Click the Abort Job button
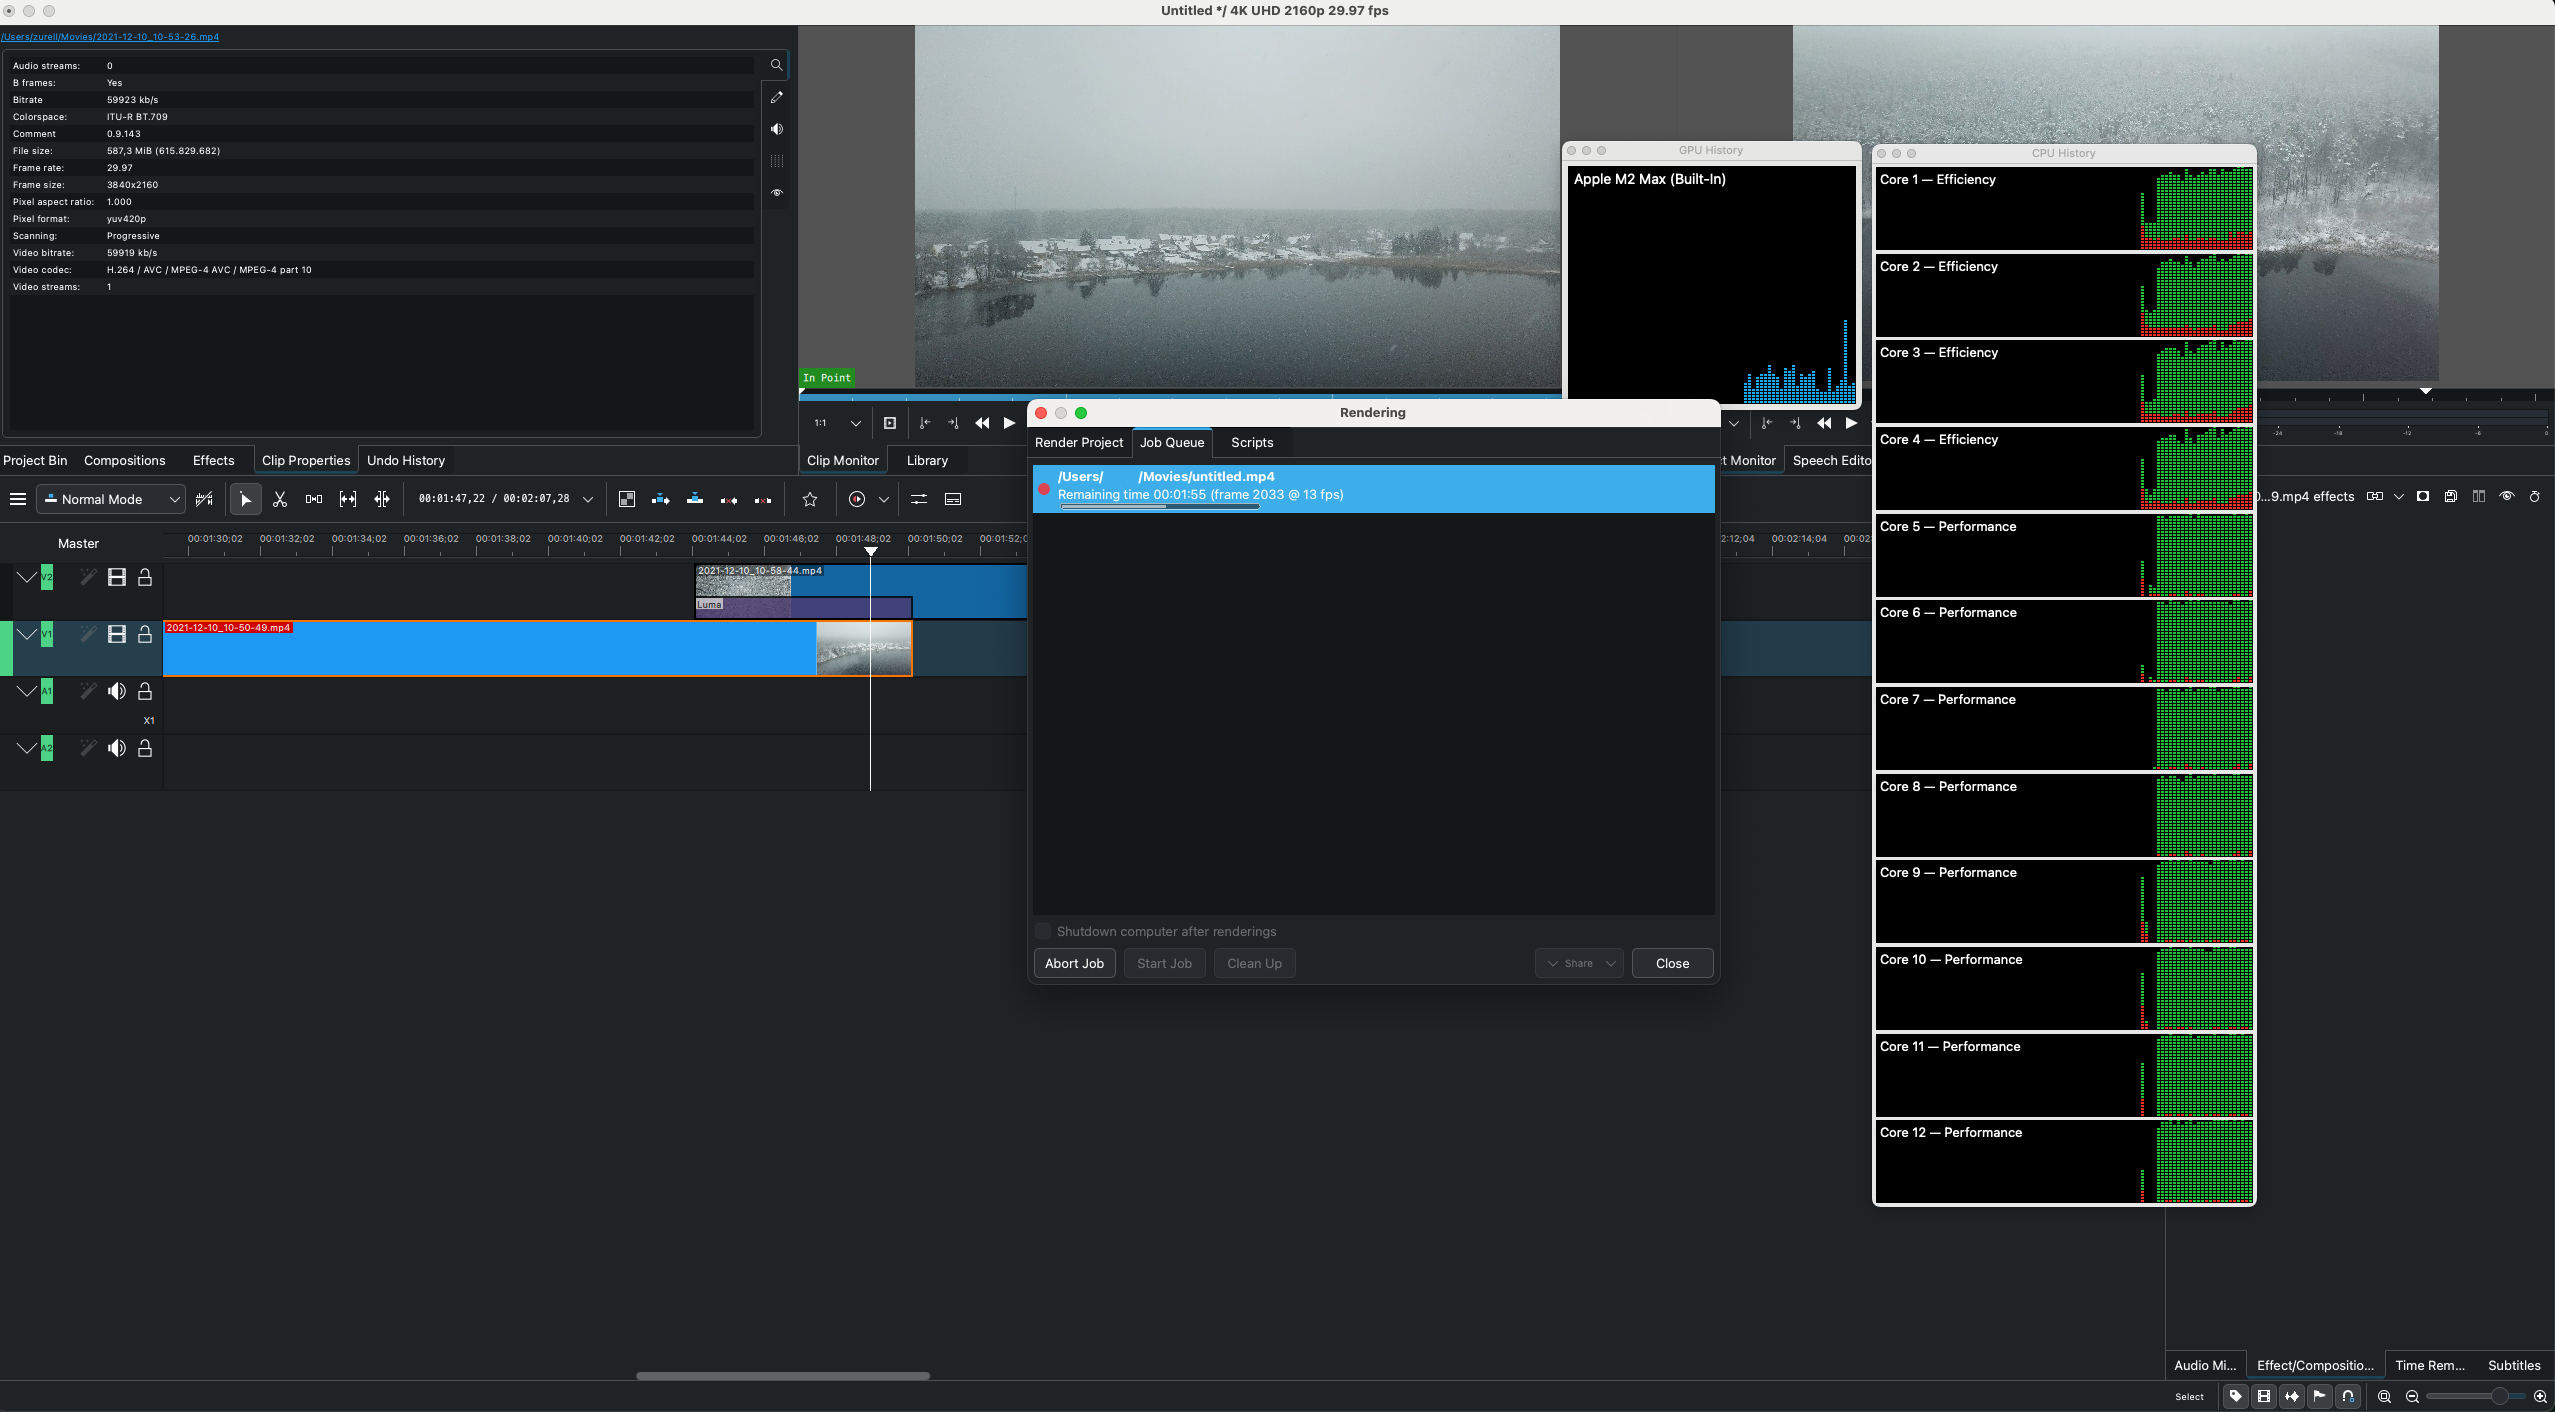The image size is (2555, 1412). click(1074, 963)
